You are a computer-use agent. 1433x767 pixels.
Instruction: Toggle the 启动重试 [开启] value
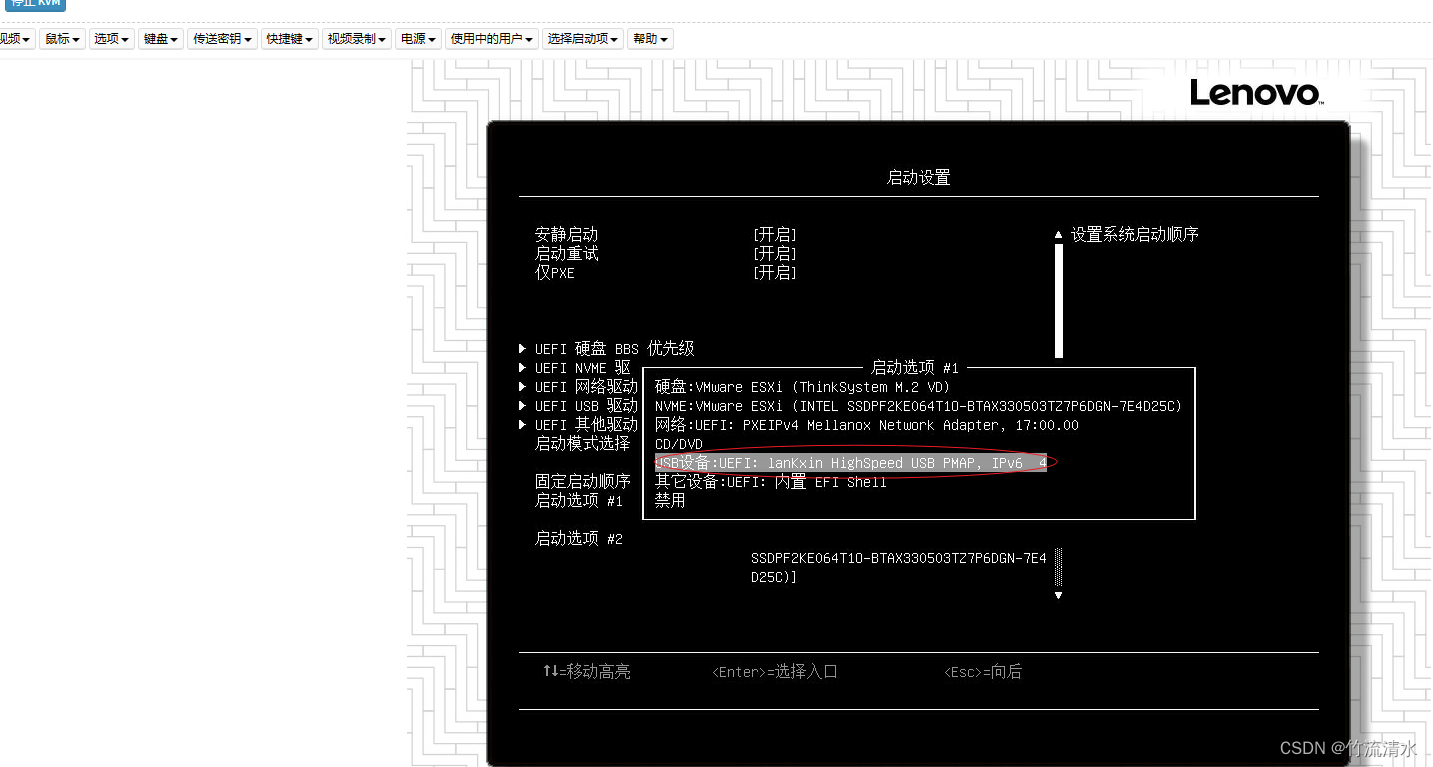click(x=775, y=253)
